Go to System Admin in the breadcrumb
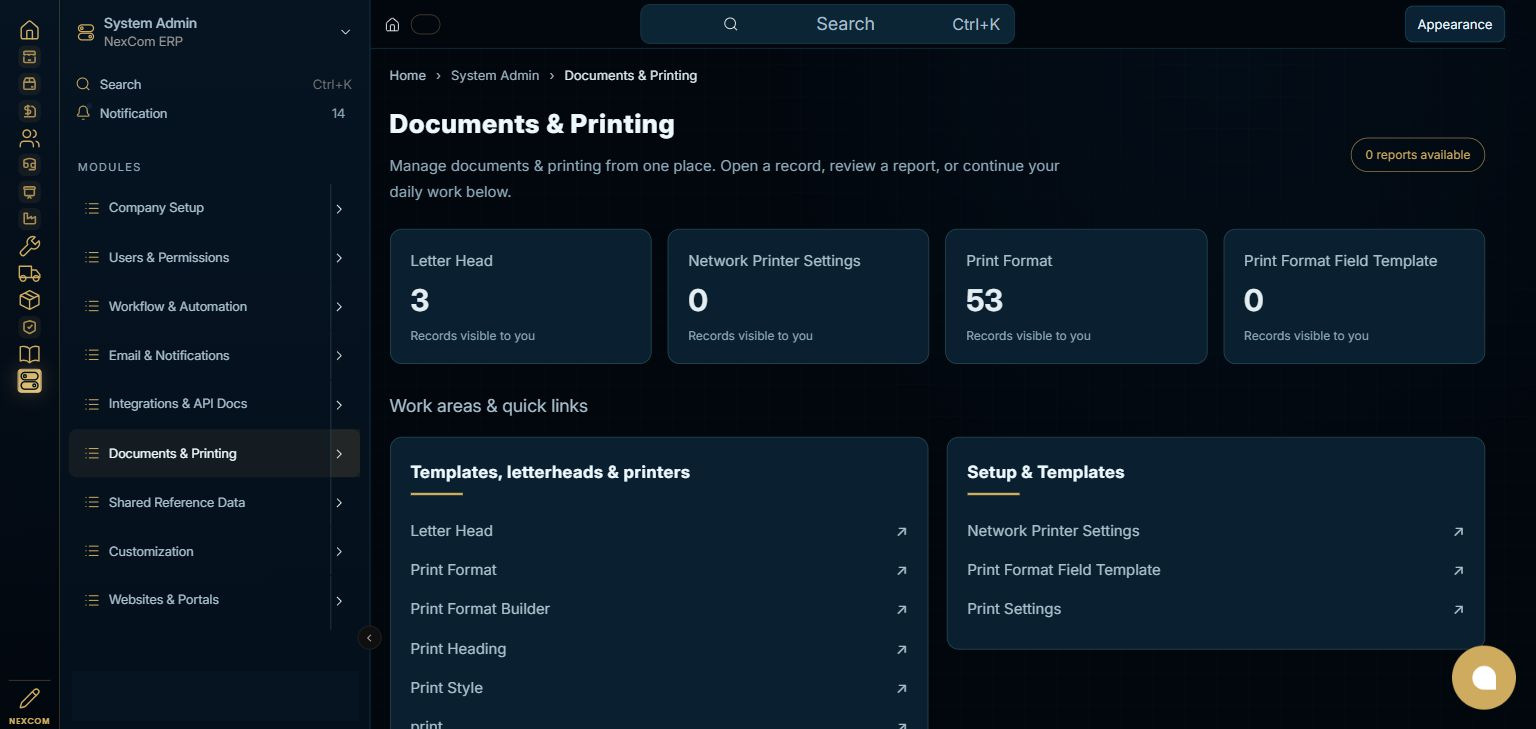This screenshot has width=1536, height=729. tap(495, 75)
